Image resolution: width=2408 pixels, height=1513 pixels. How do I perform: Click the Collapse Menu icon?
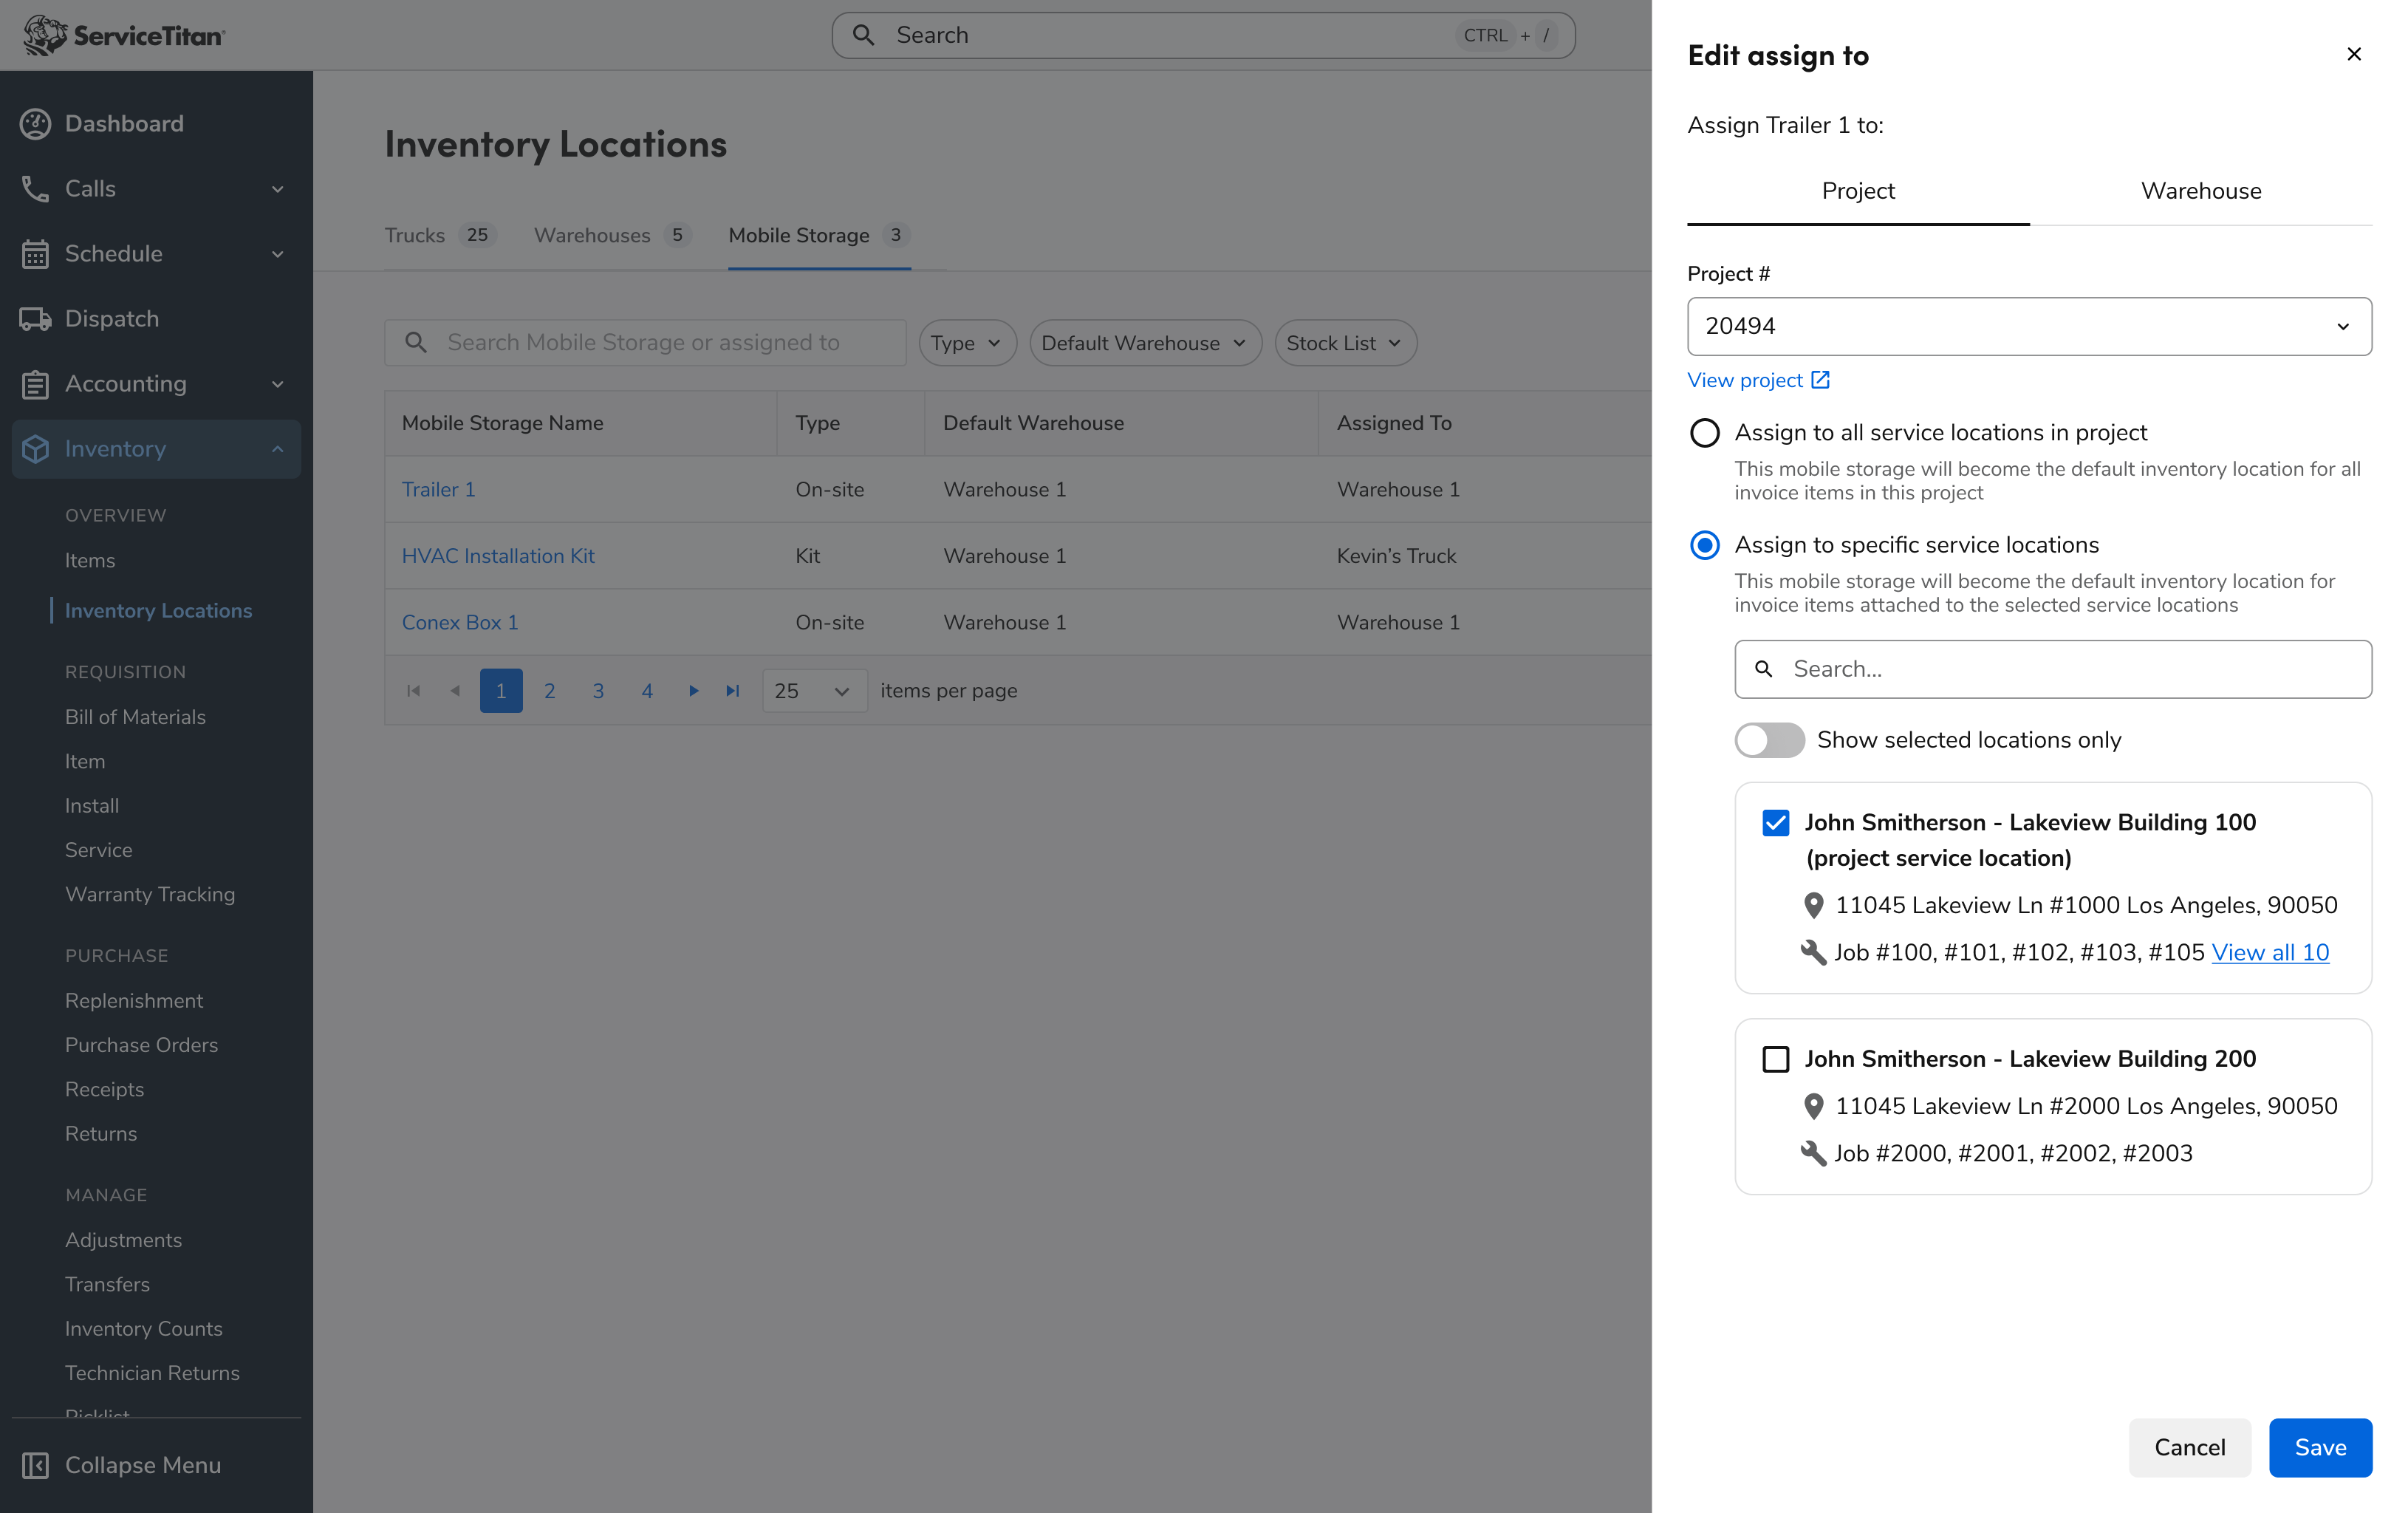(x=35, y=1465)
